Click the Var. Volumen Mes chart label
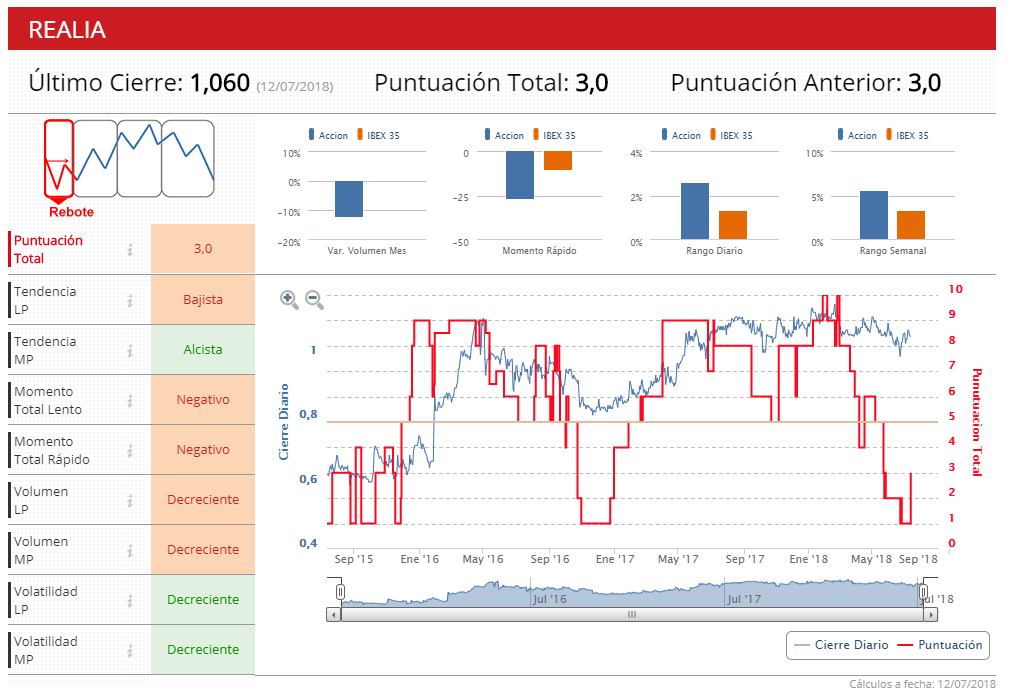The image size is (1026, 691). pos(367,251)
